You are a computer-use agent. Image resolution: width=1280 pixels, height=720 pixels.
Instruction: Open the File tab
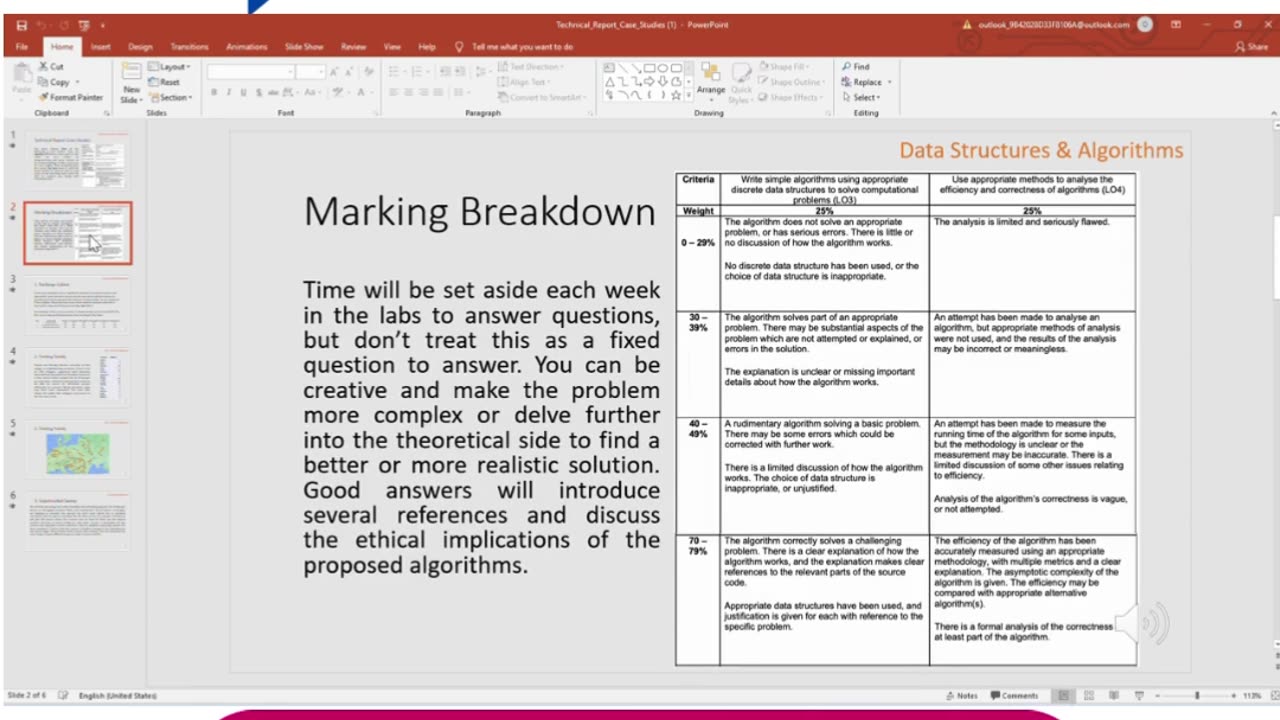pos(22,47)
